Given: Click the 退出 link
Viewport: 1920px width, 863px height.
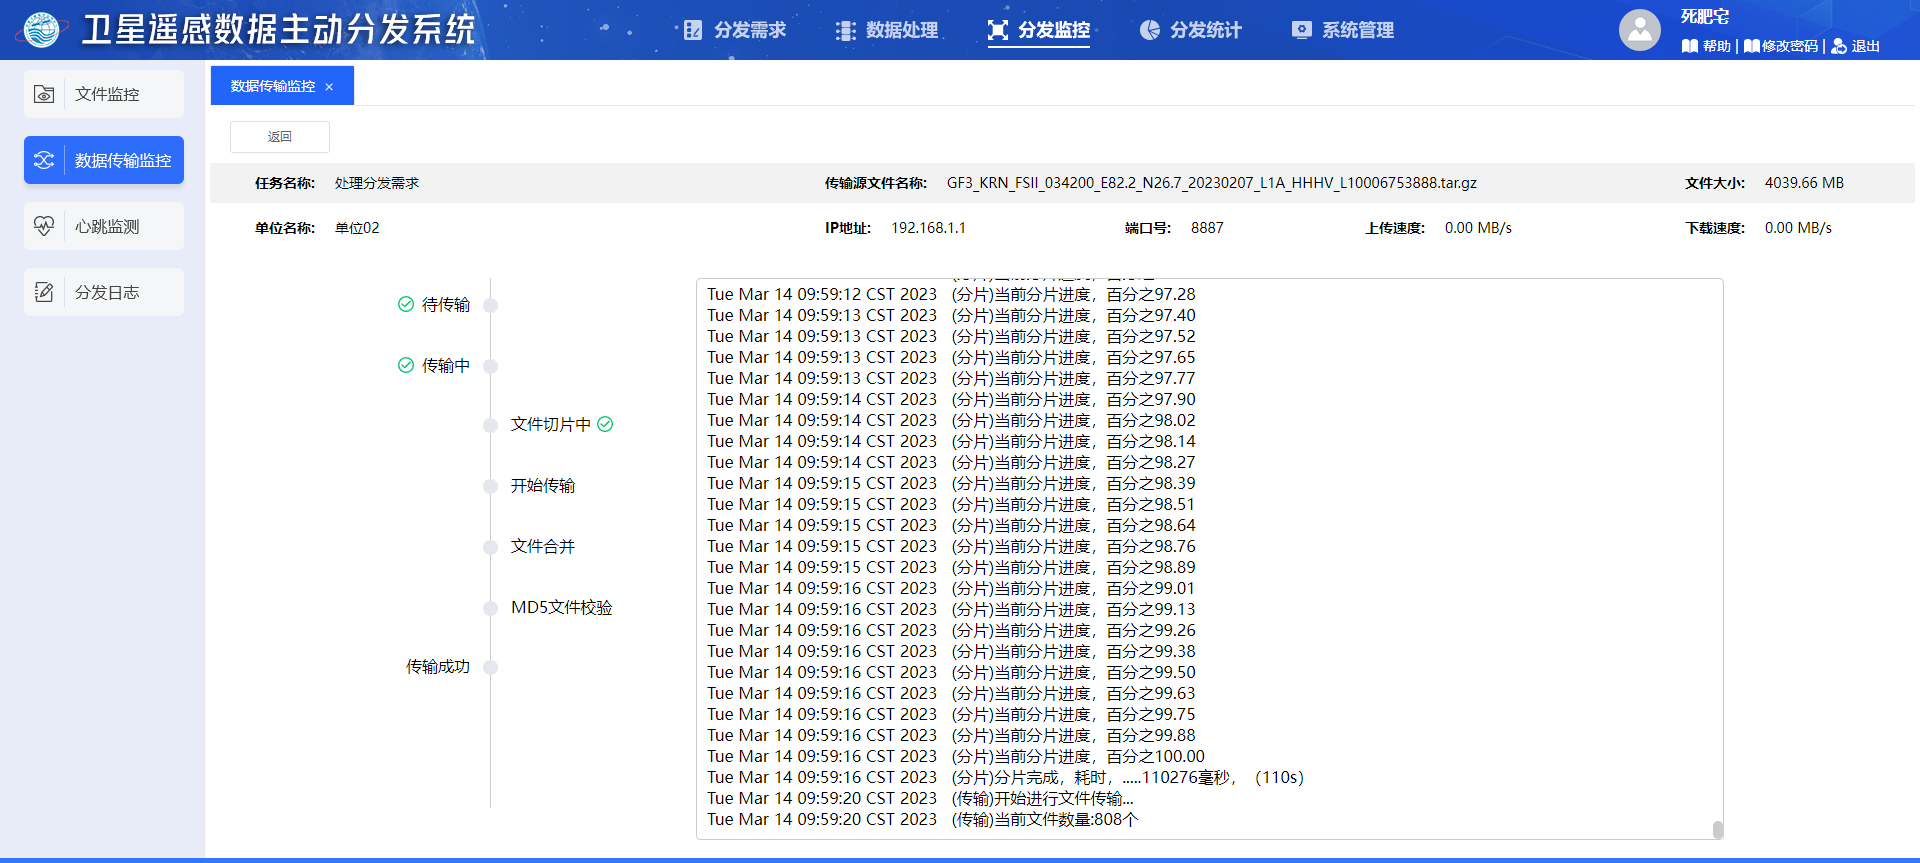Looking at the screenshot, I should 1866,46.
